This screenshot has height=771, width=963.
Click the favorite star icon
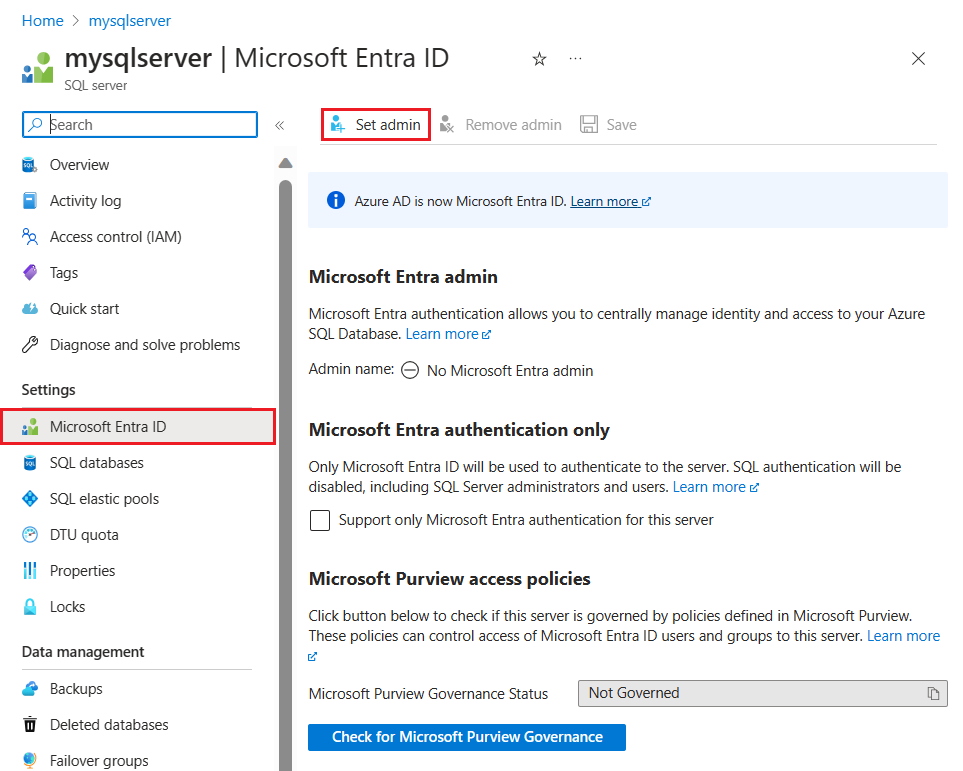tap(539, 59)
